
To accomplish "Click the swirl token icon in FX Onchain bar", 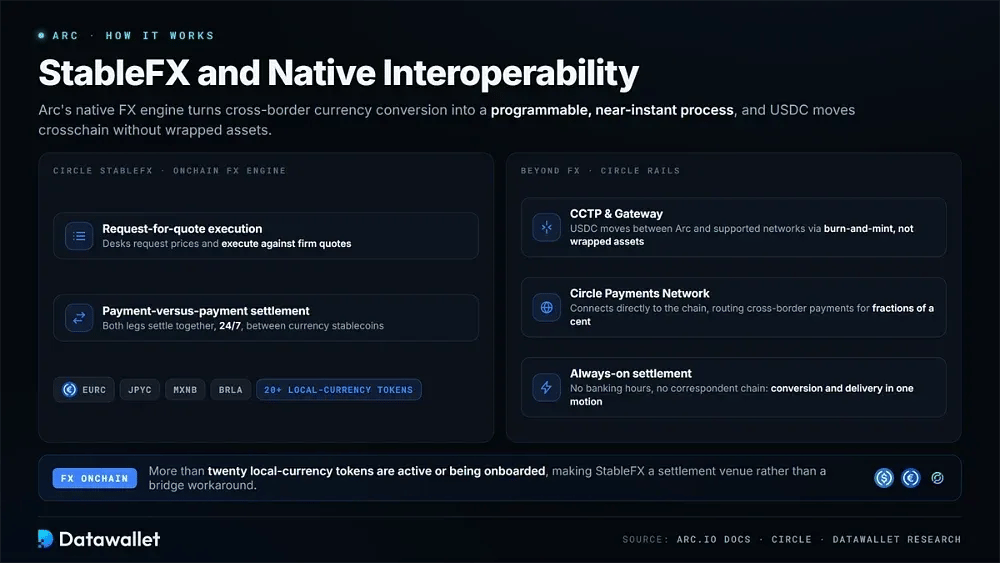I will tap(938, 478).
